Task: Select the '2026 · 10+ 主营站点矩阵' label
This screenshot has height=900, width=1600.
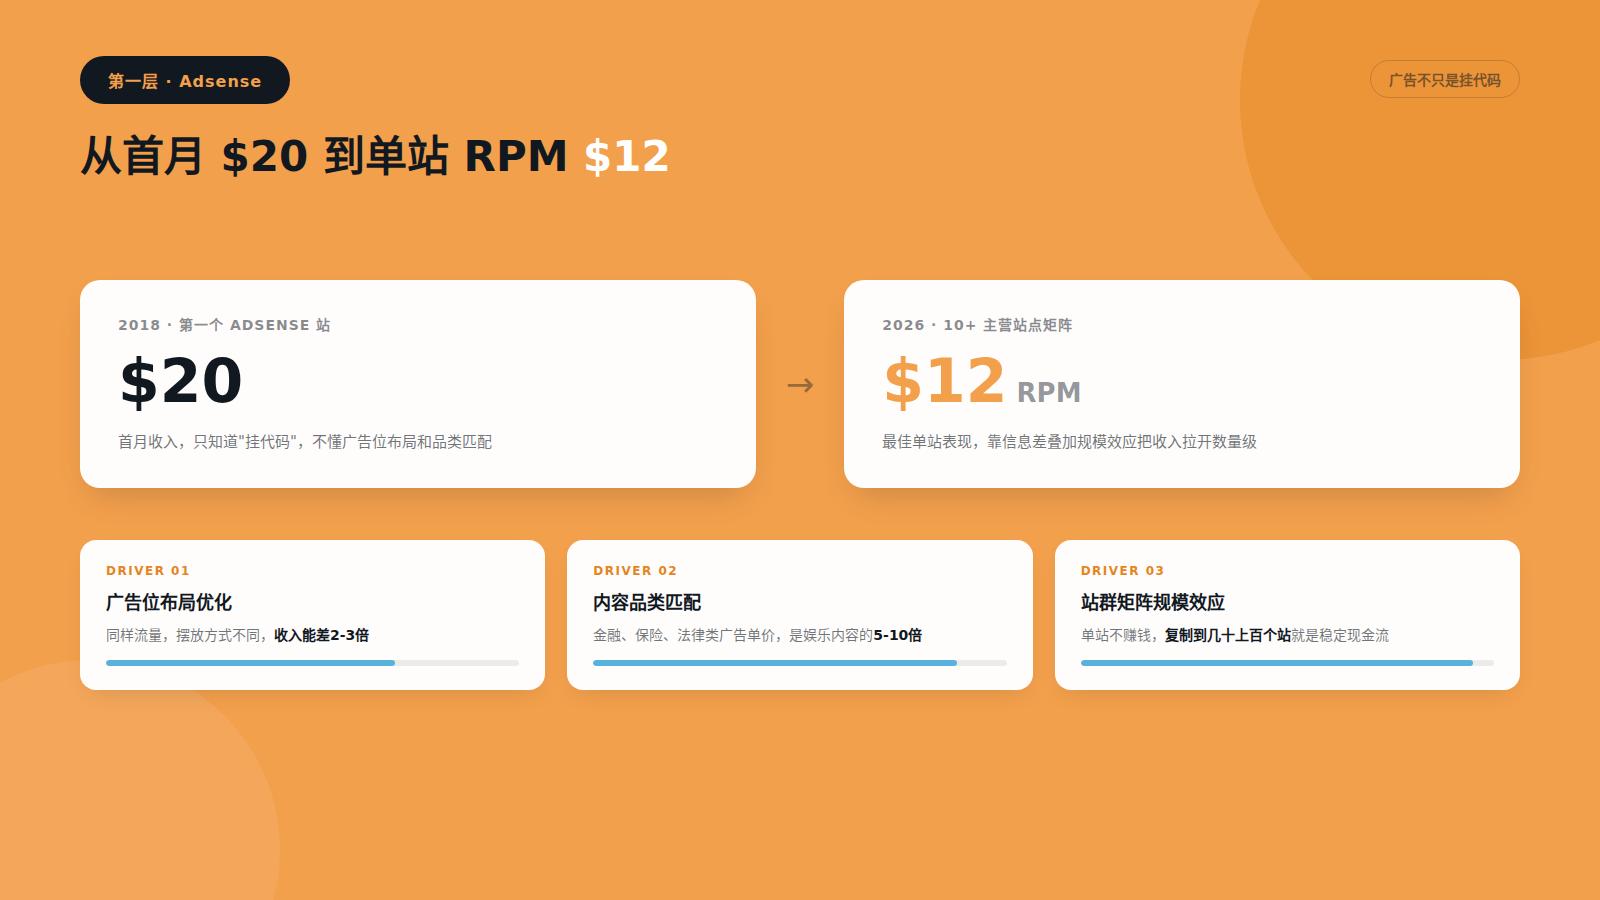Action: (x=977, y=325)
